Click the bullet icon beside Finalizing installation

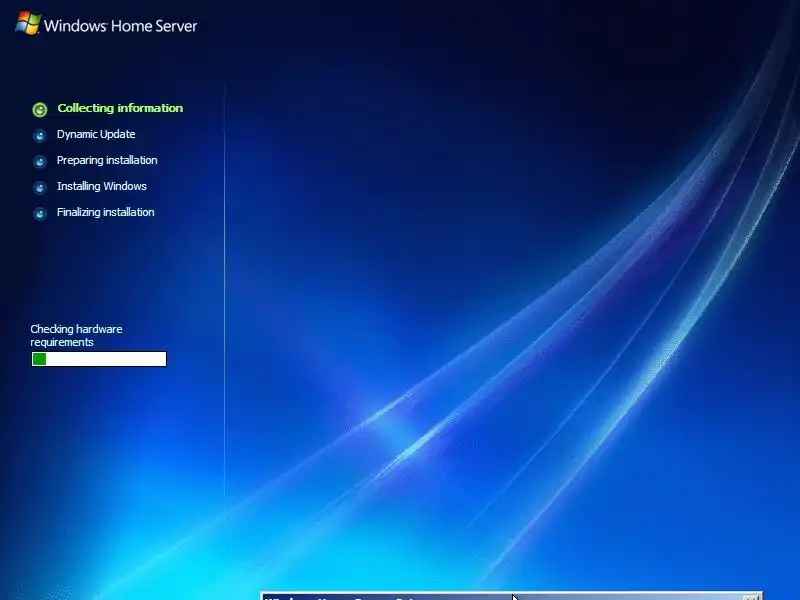[40, 213]
